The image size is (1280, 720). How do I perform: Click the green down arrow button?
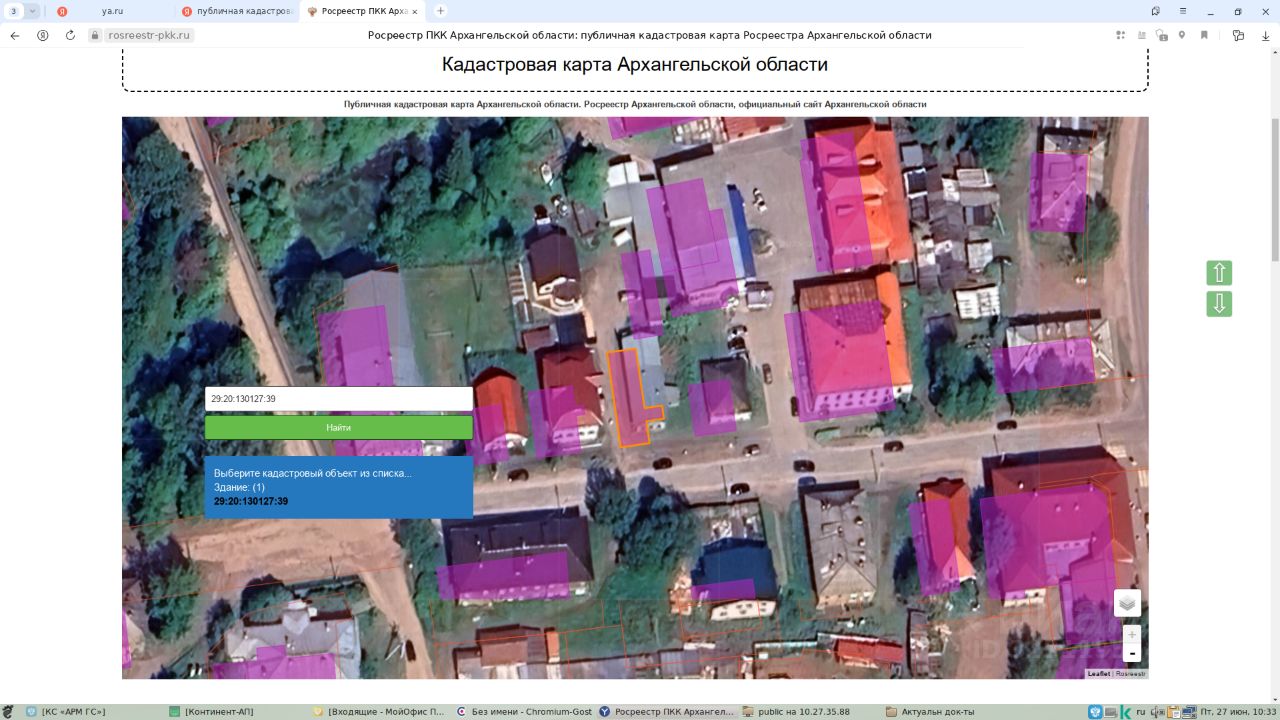pos(1219,304)
